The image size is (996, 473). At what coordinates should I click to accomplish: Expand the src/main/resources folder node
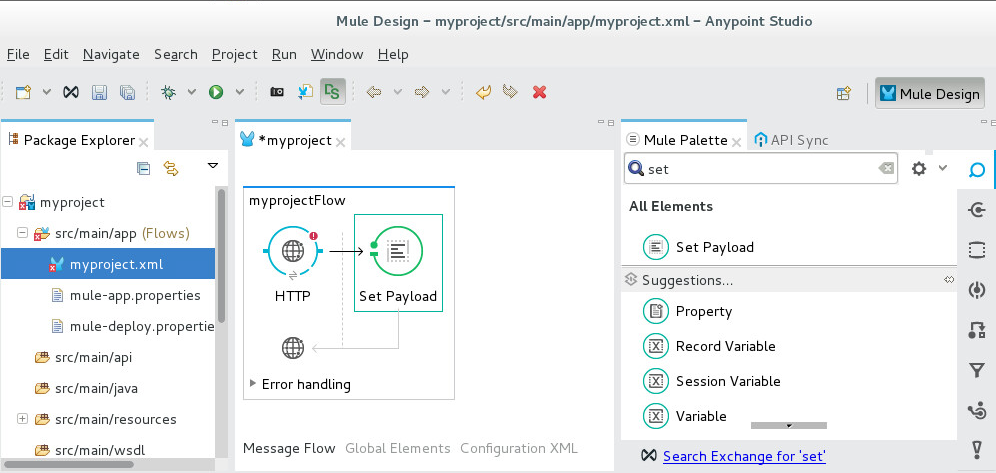click(x=22, y=419)
